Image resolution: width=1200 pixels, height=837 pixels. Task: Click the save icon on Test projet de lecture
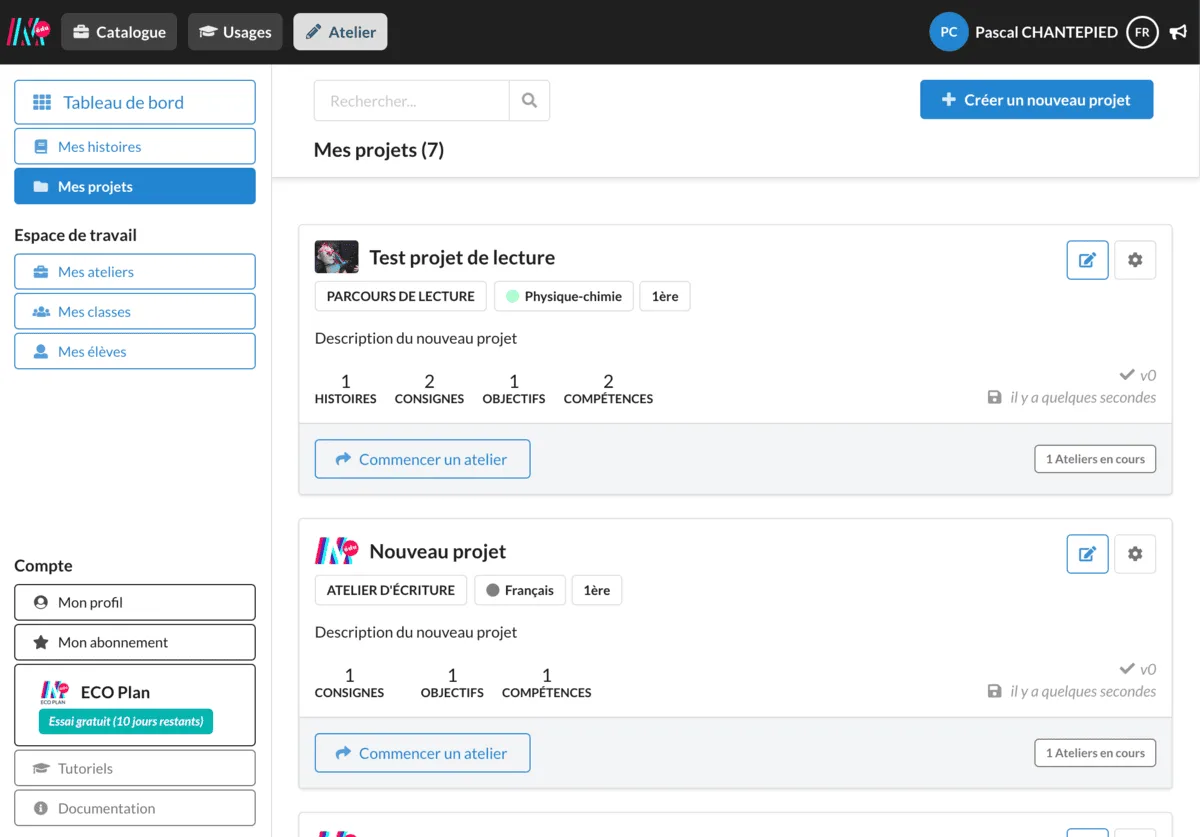pos(994,397)
